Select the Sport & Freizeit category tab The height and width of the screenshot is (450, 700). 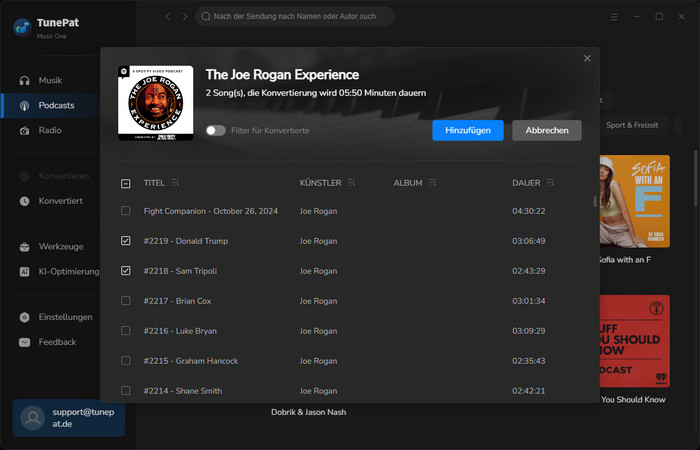click(x=632, y=125)
